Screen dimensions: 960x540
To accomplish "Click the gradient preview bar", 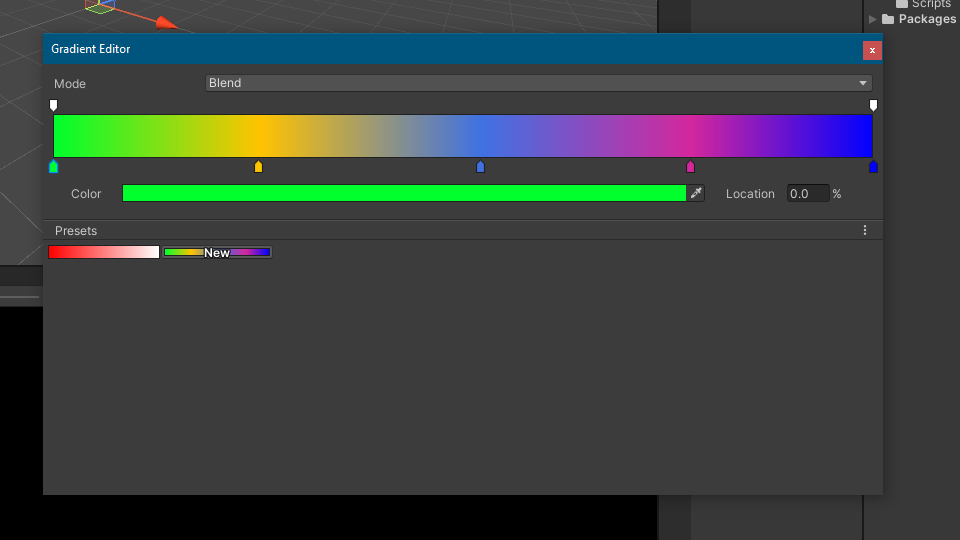I will (463, 136).
